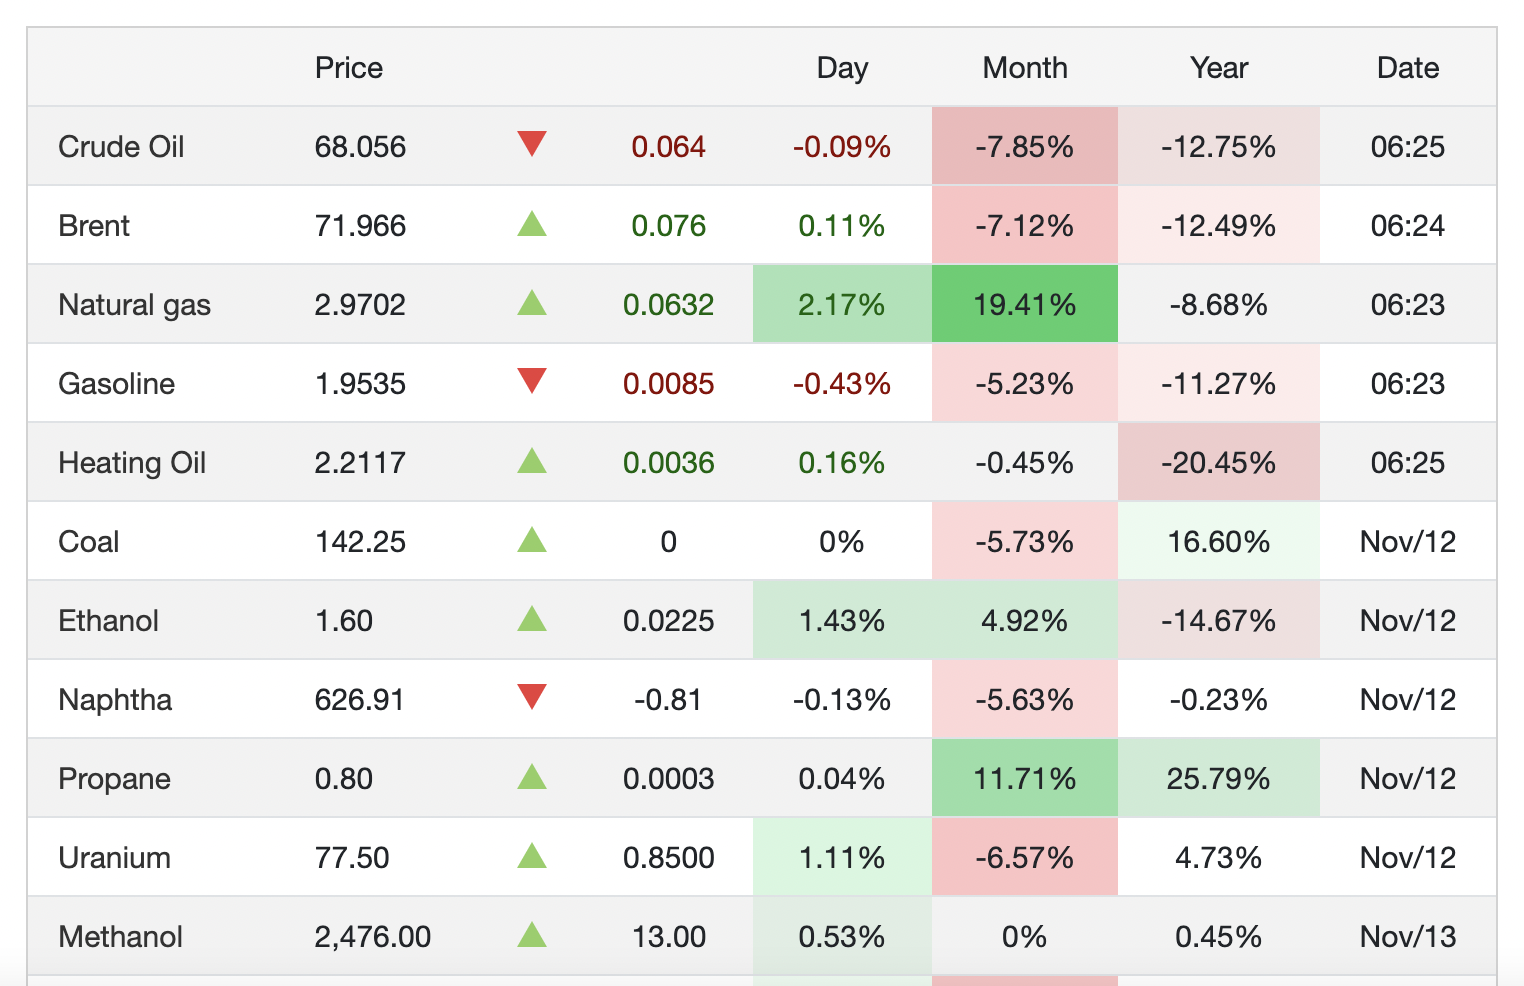The image size is (1524, 986).
Task: Select Methanol price 2,476.00
Action: 373,937
